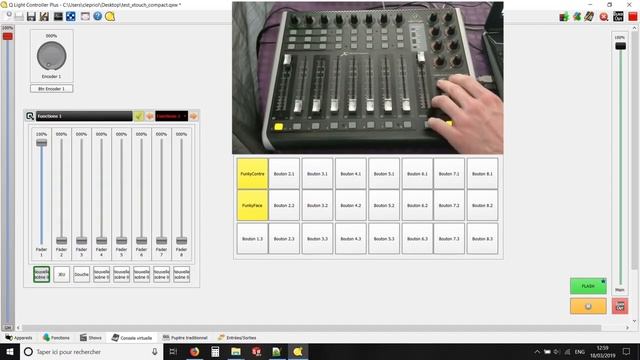The width and height of the screenshot is (640, 360).
Task: Go to previous frame page arrow
Action: (150, 116)
